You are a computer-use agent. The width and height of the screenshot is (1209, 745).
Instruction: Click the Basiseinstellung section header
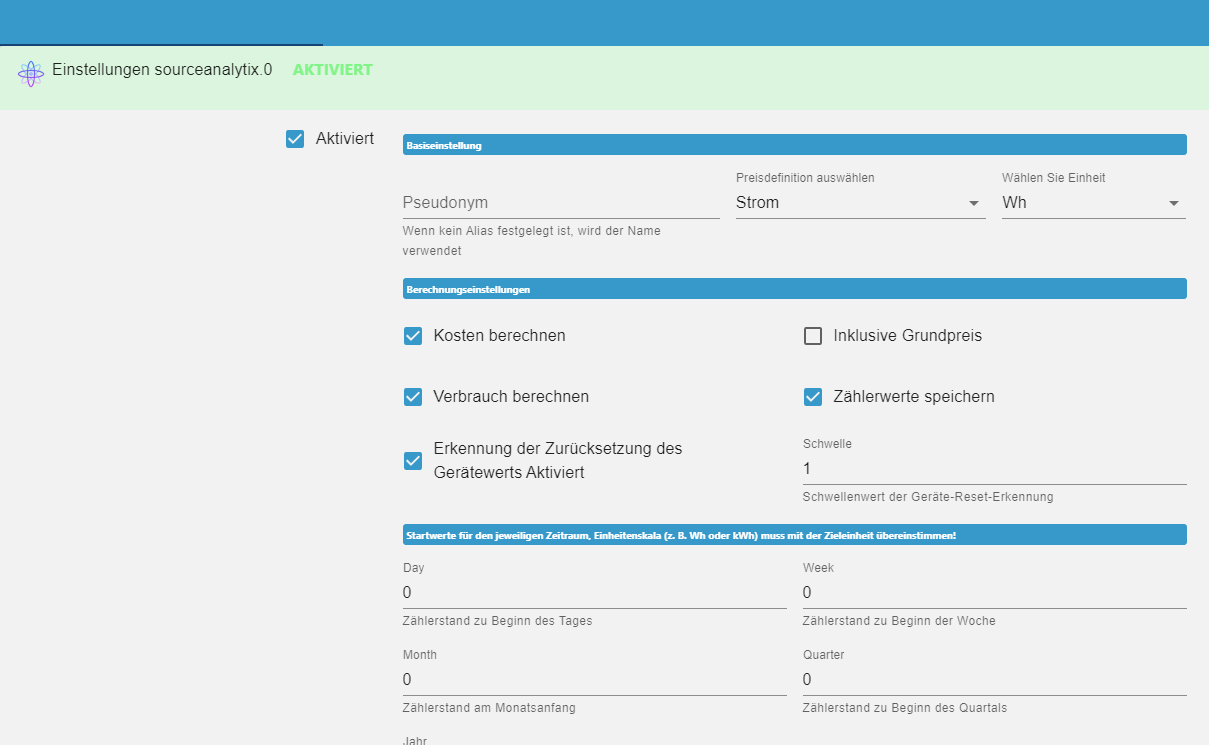click(794, 145)
